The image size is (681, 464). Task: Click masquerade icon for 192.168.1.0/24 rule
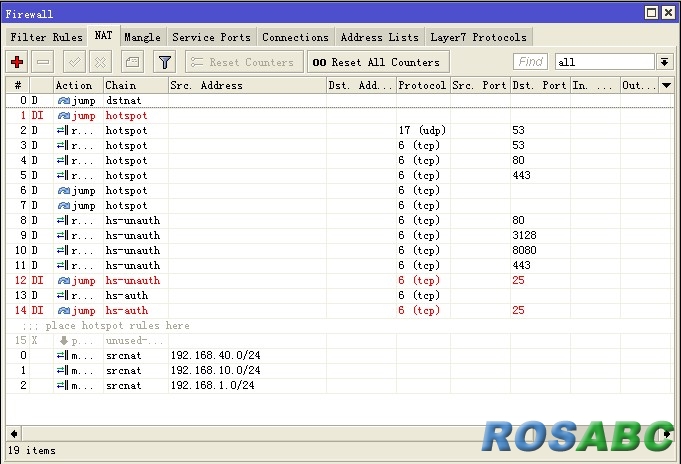pos(63,386)
